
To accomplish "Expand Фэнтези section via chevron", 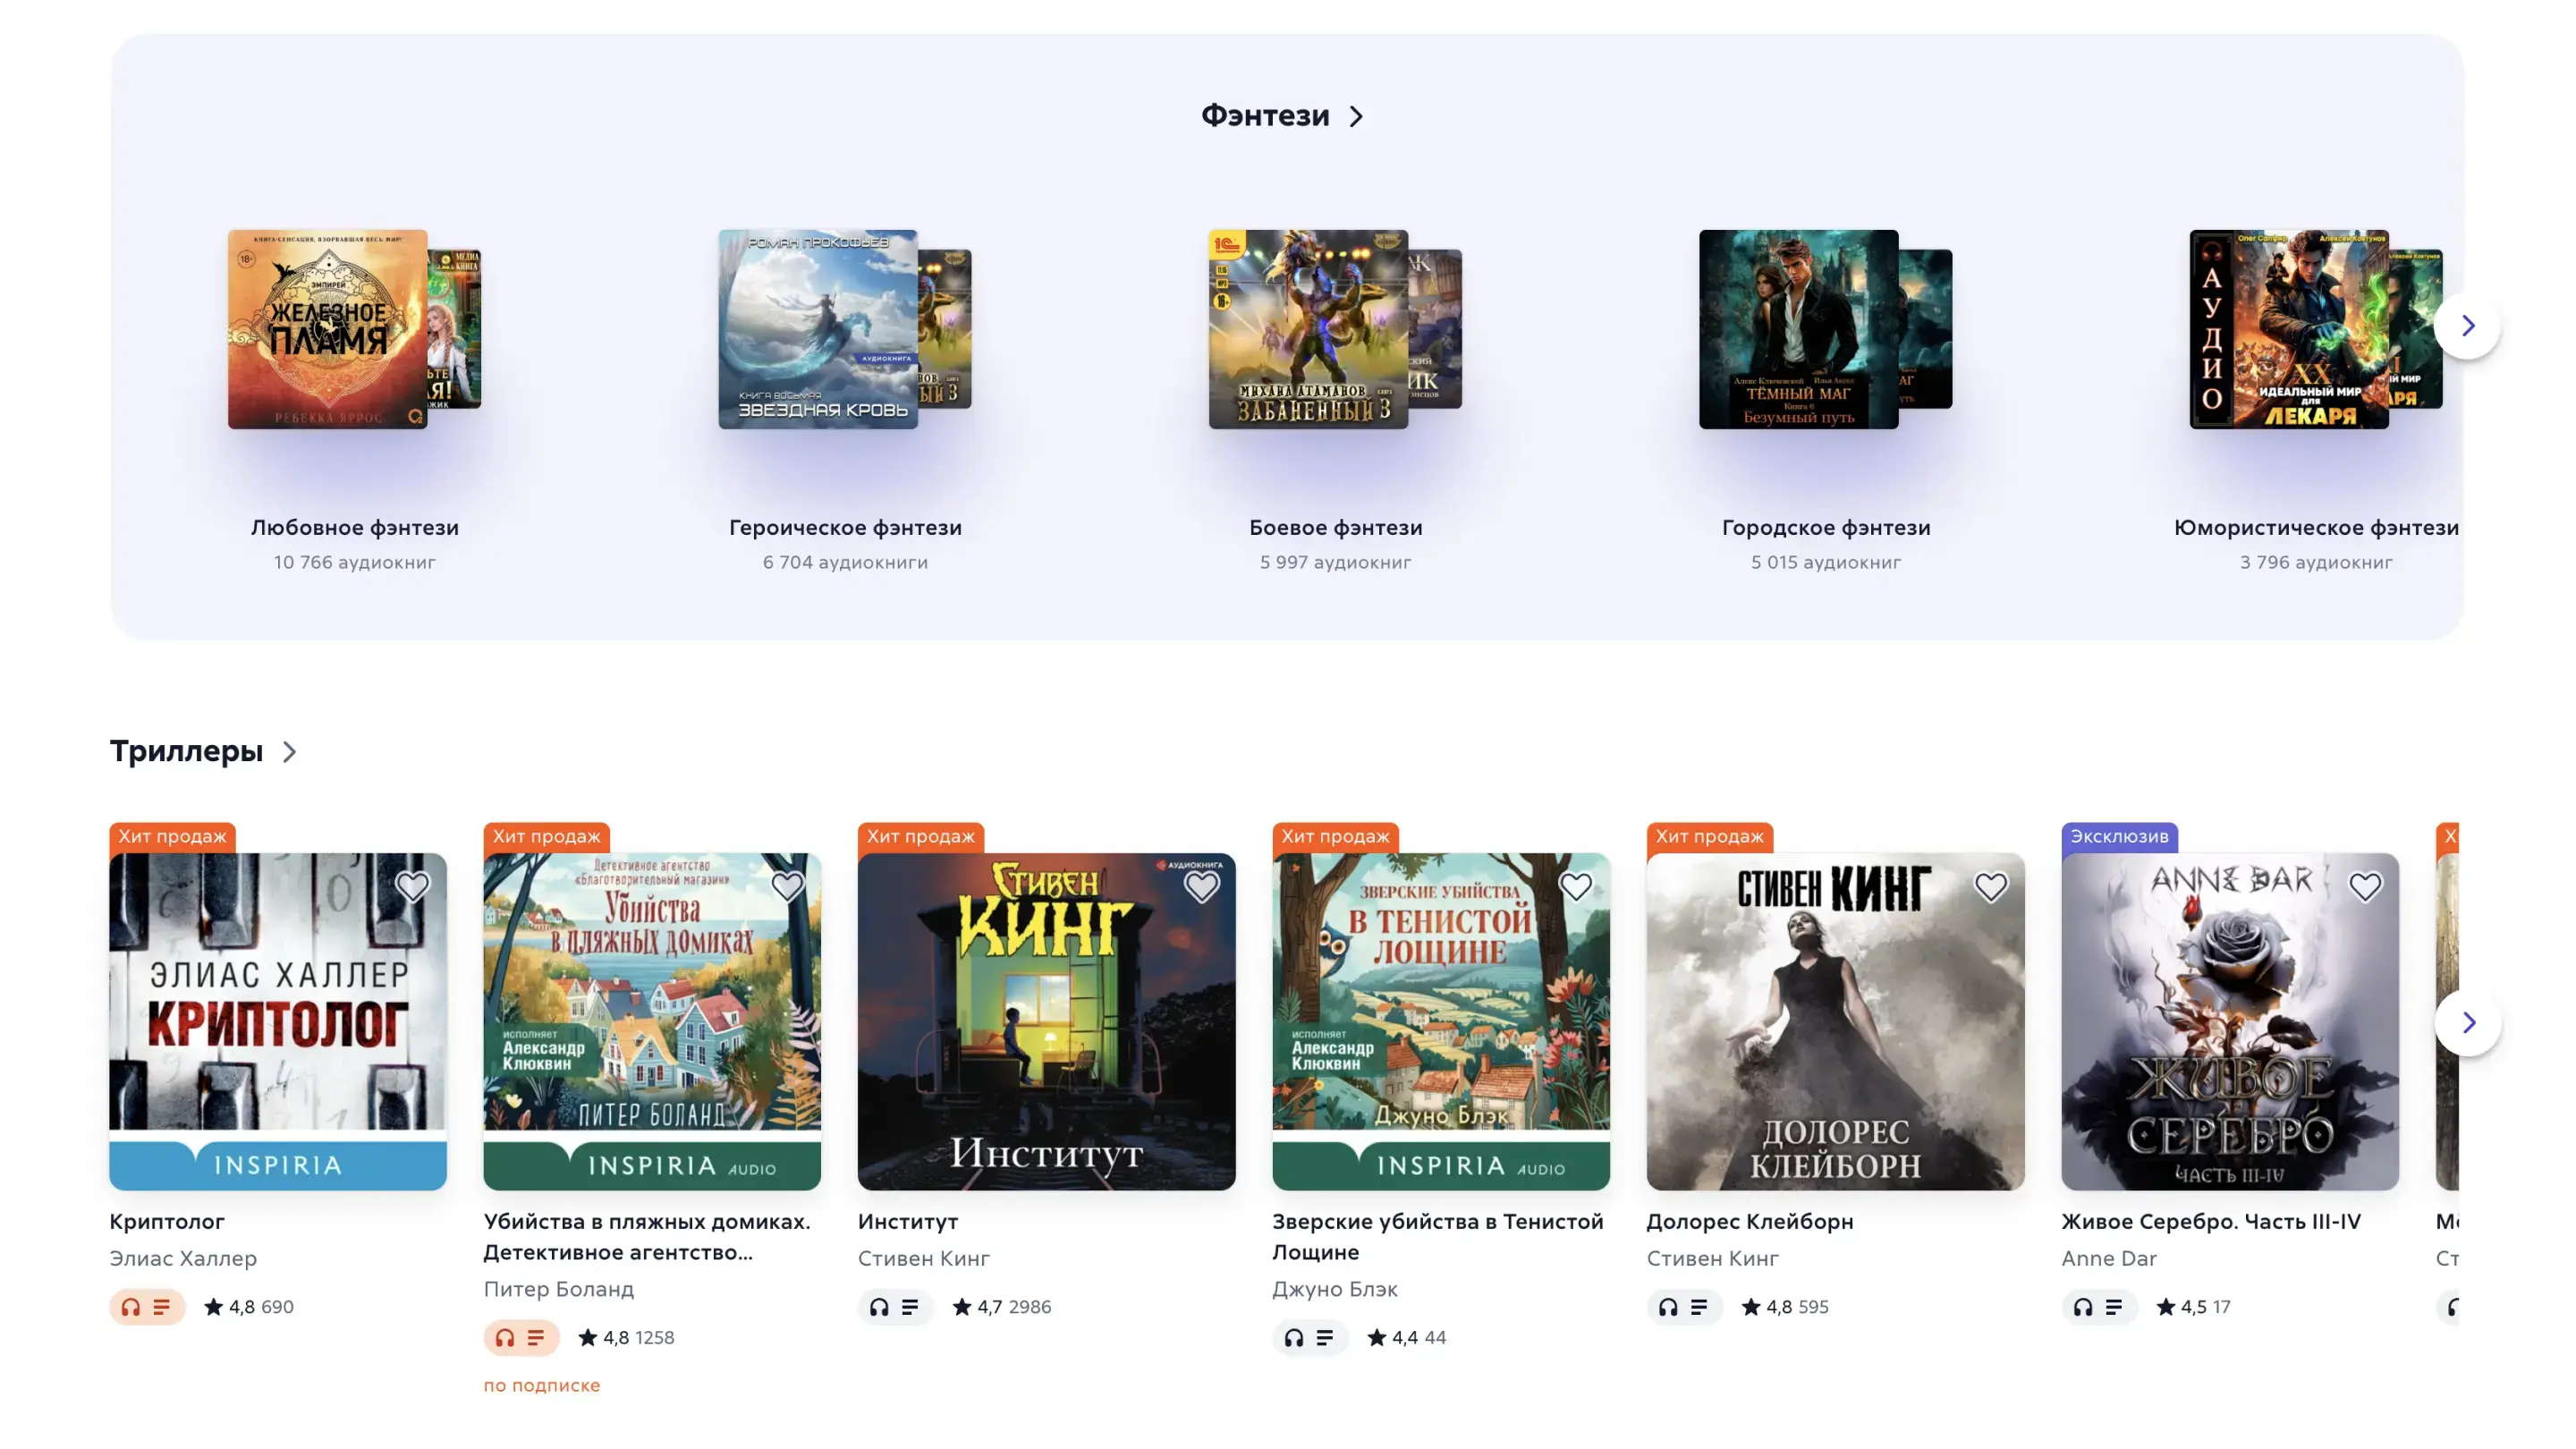I will click(1356, 117).
